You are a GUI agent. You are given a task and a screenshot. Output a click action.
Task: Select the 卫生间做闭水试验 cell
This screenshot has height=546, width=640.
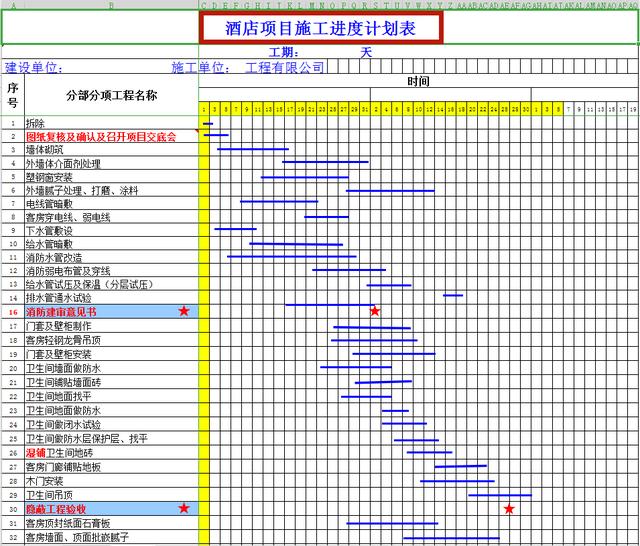point(111,424)
